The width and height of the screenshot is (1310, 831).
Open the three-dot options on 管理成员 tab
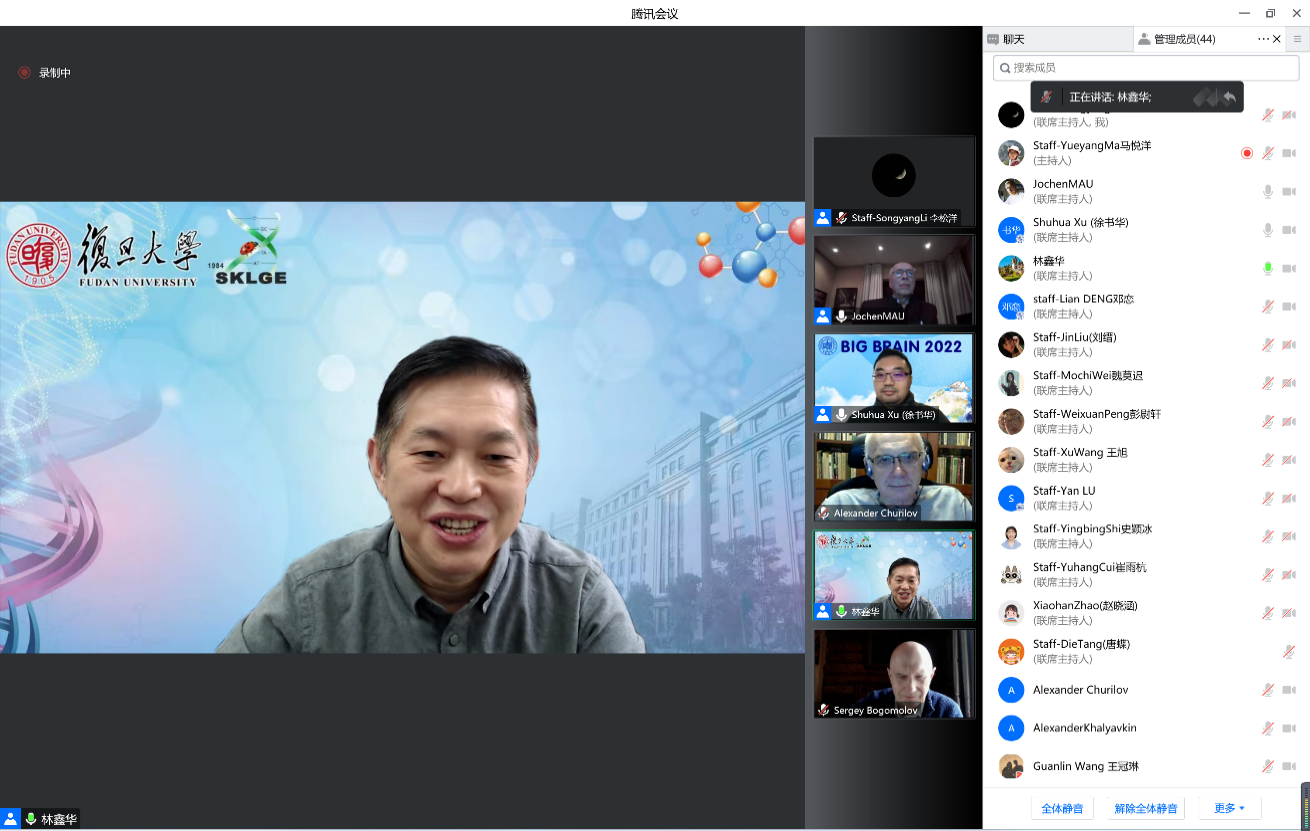[1263, 39]
